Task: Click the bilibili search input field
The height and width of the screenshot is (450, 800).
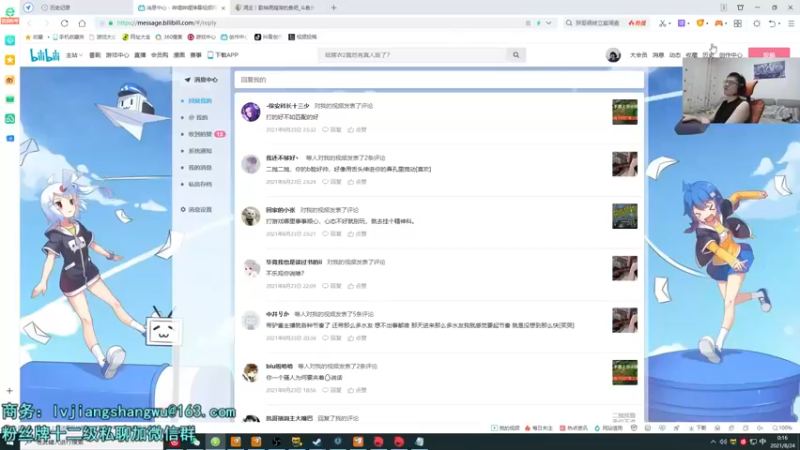Action: pyautogui.click(x=413, y=55)
